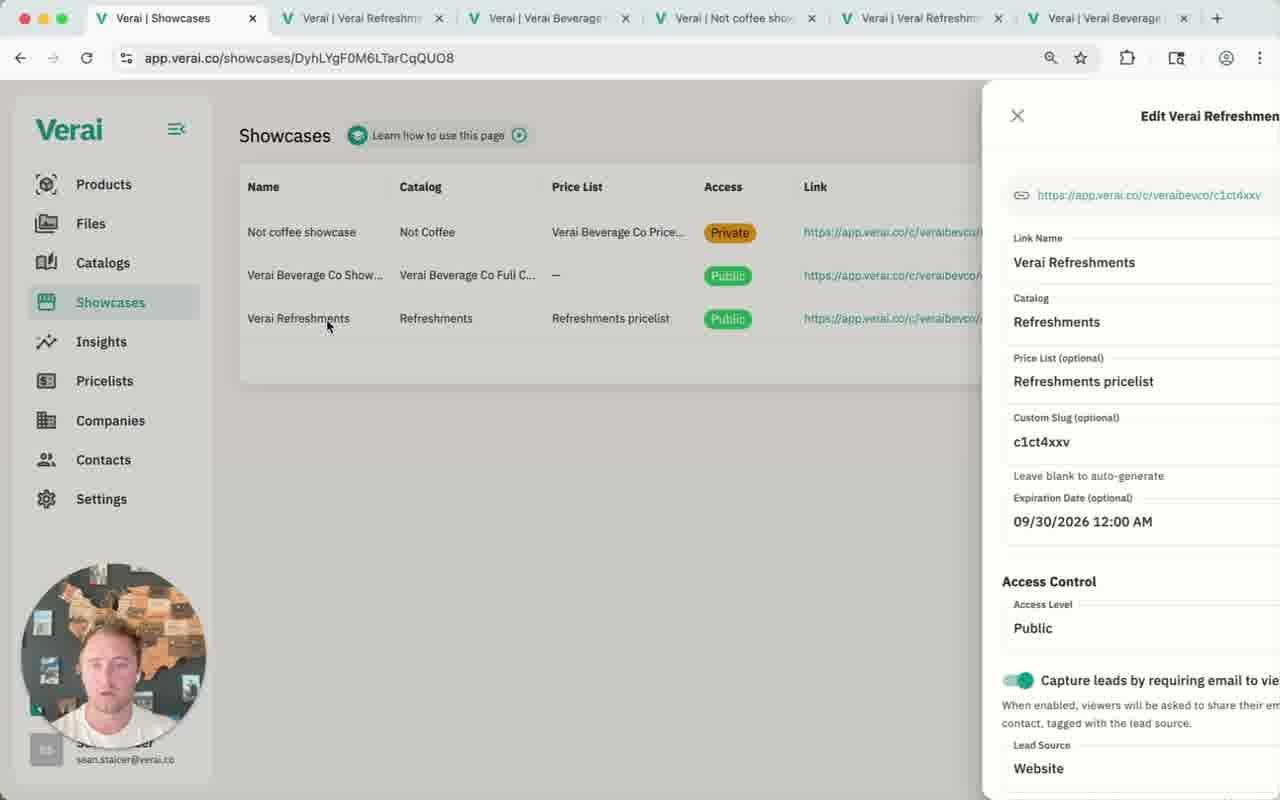Click the Verai logo
This screenshot has height=800, width=1280.
[69, 129]
